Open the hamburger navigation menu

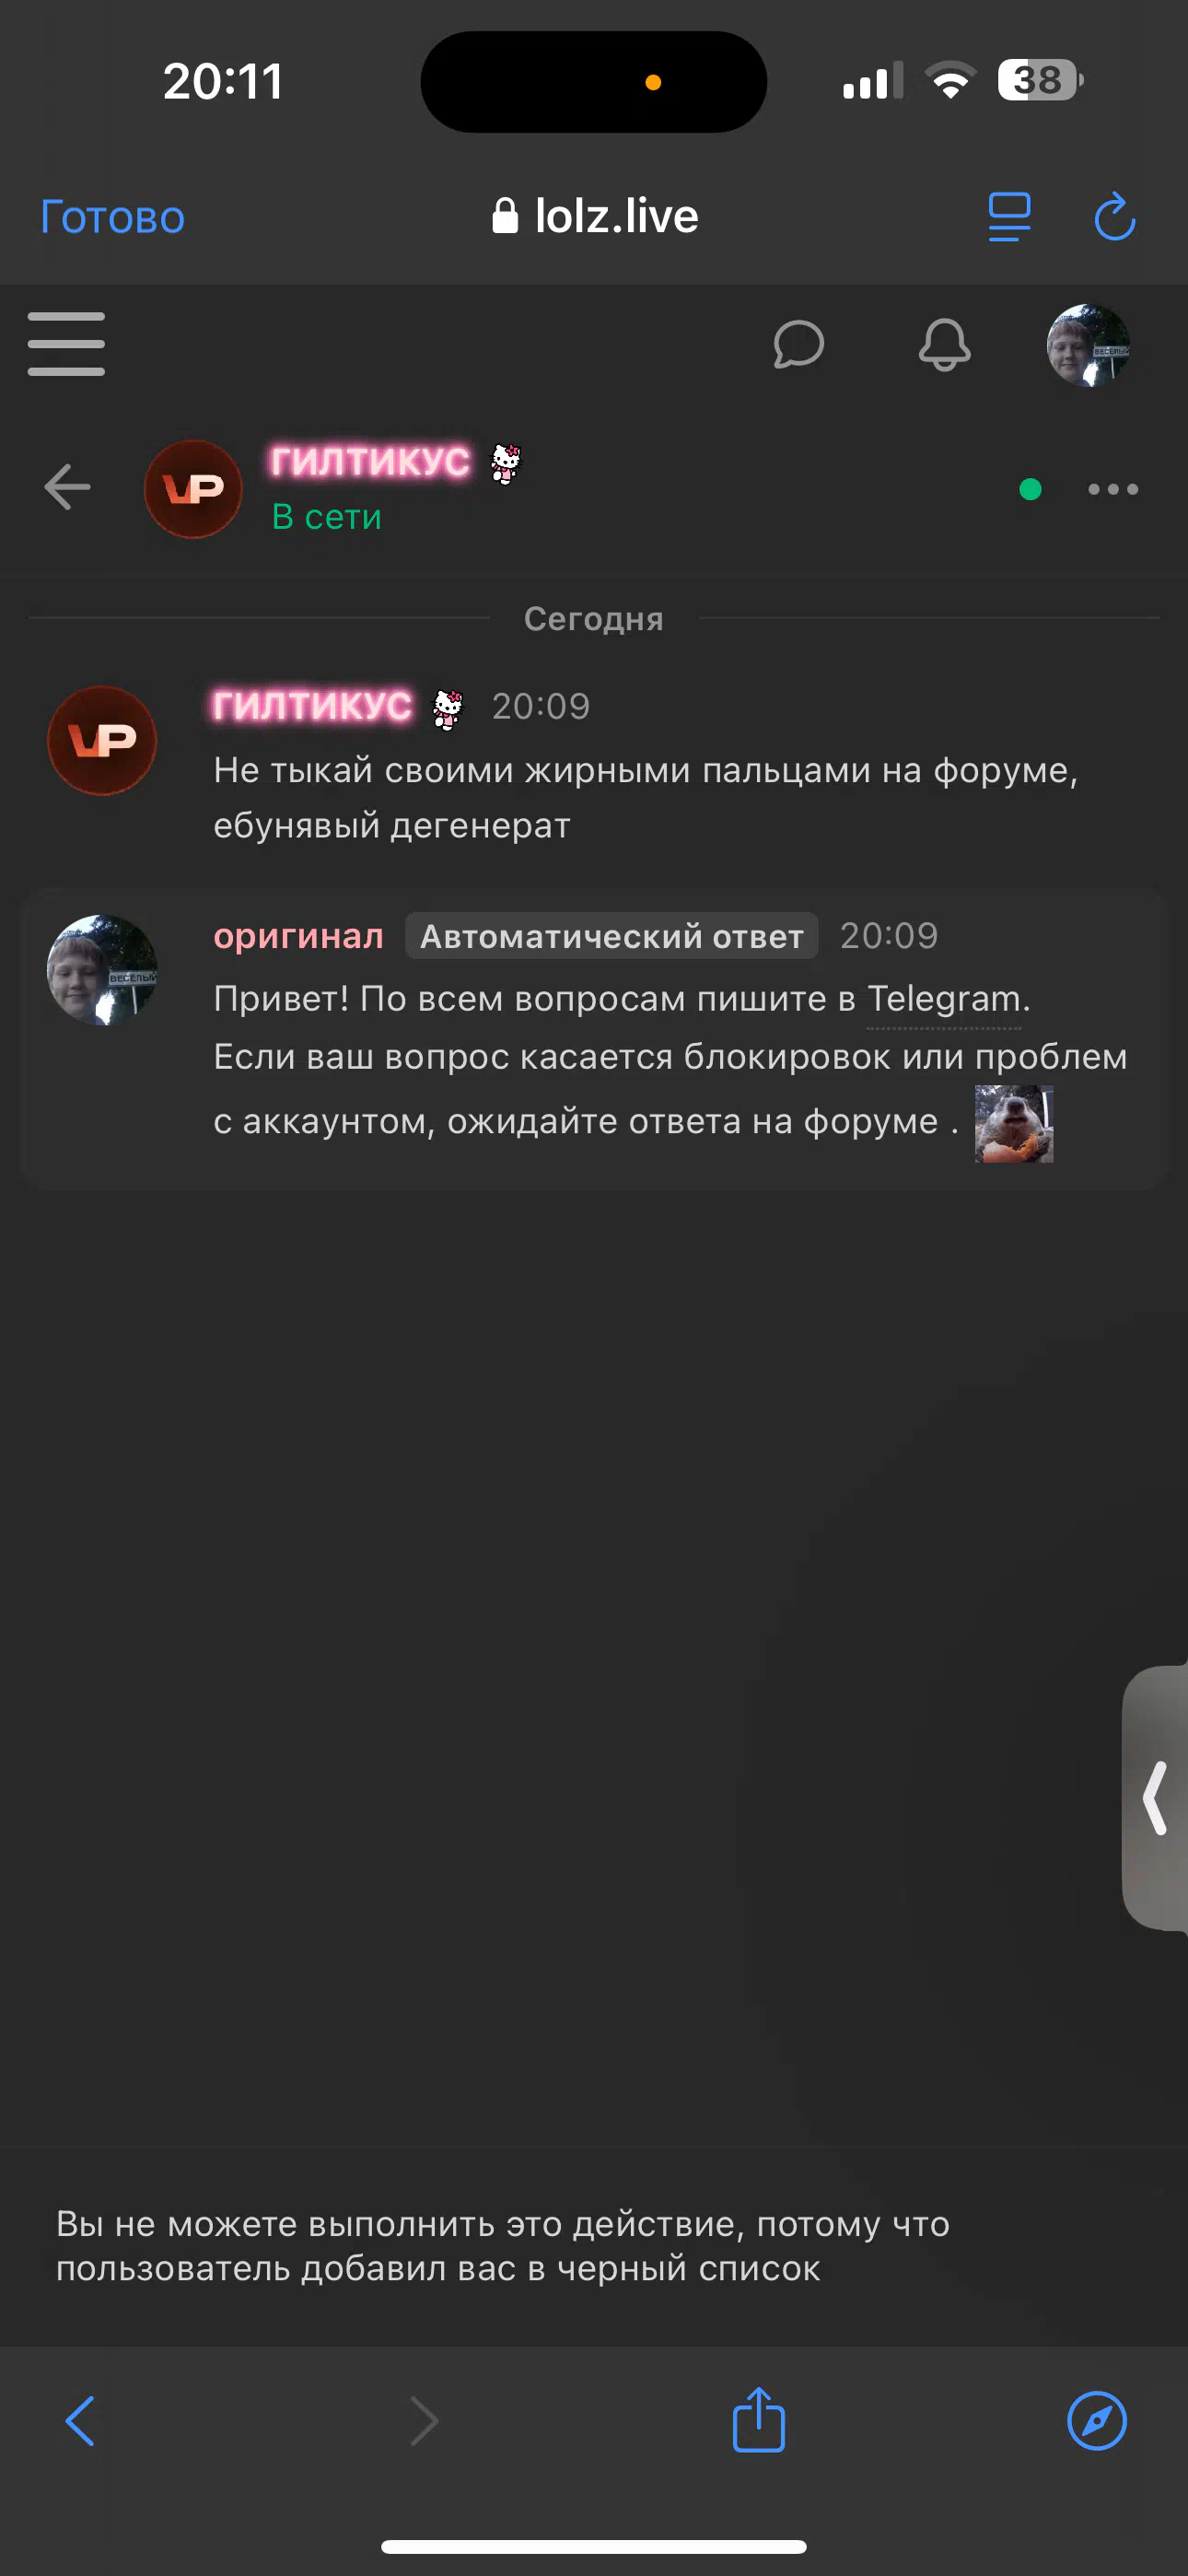(66, 344)
